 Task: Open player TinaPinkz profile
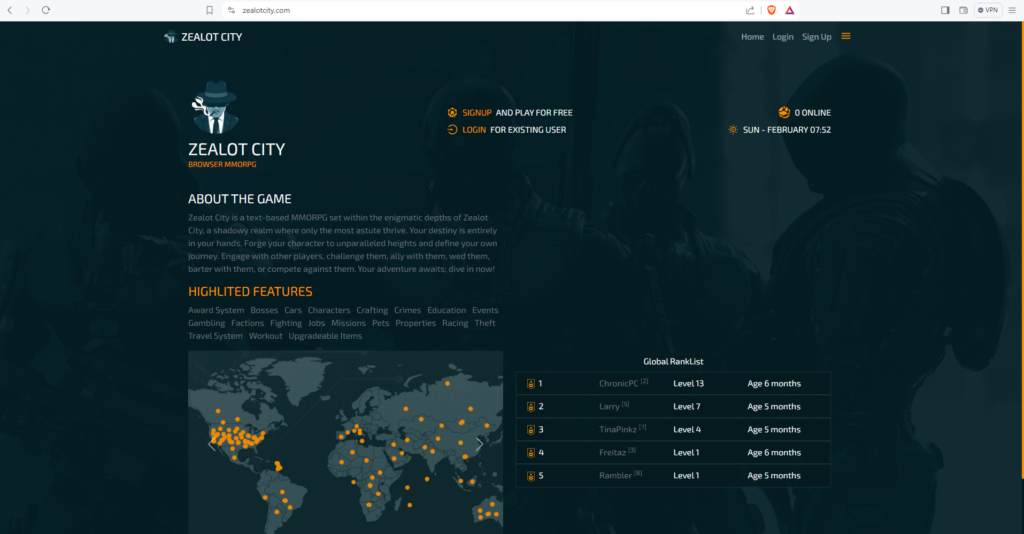(618, 430)
